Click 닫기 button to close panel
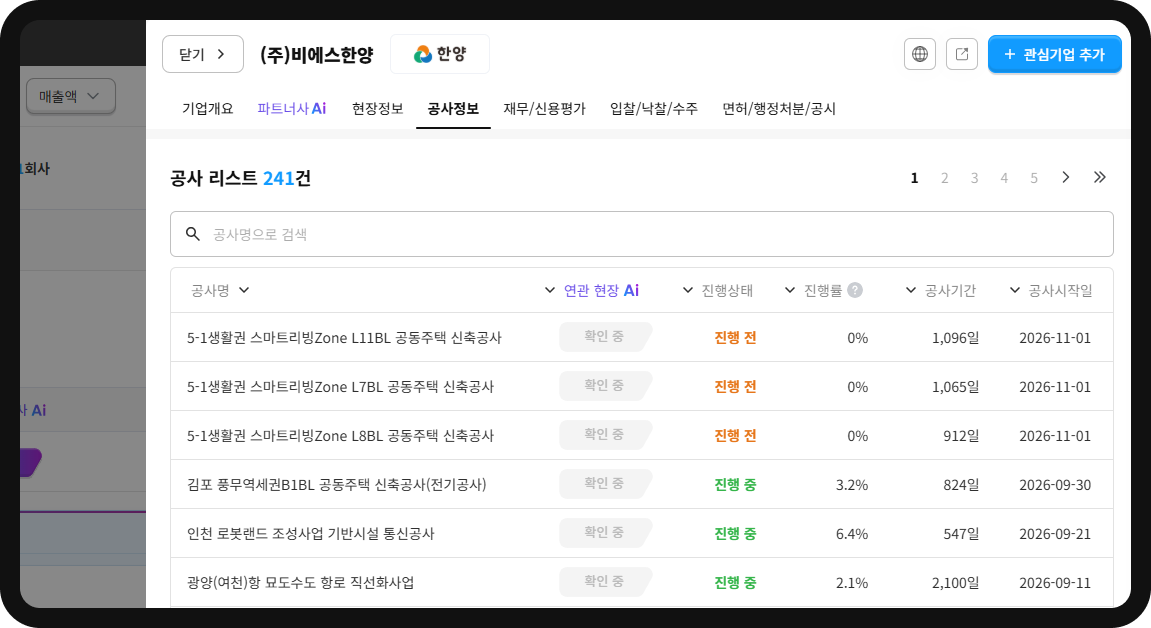 [x=203, y=54]
